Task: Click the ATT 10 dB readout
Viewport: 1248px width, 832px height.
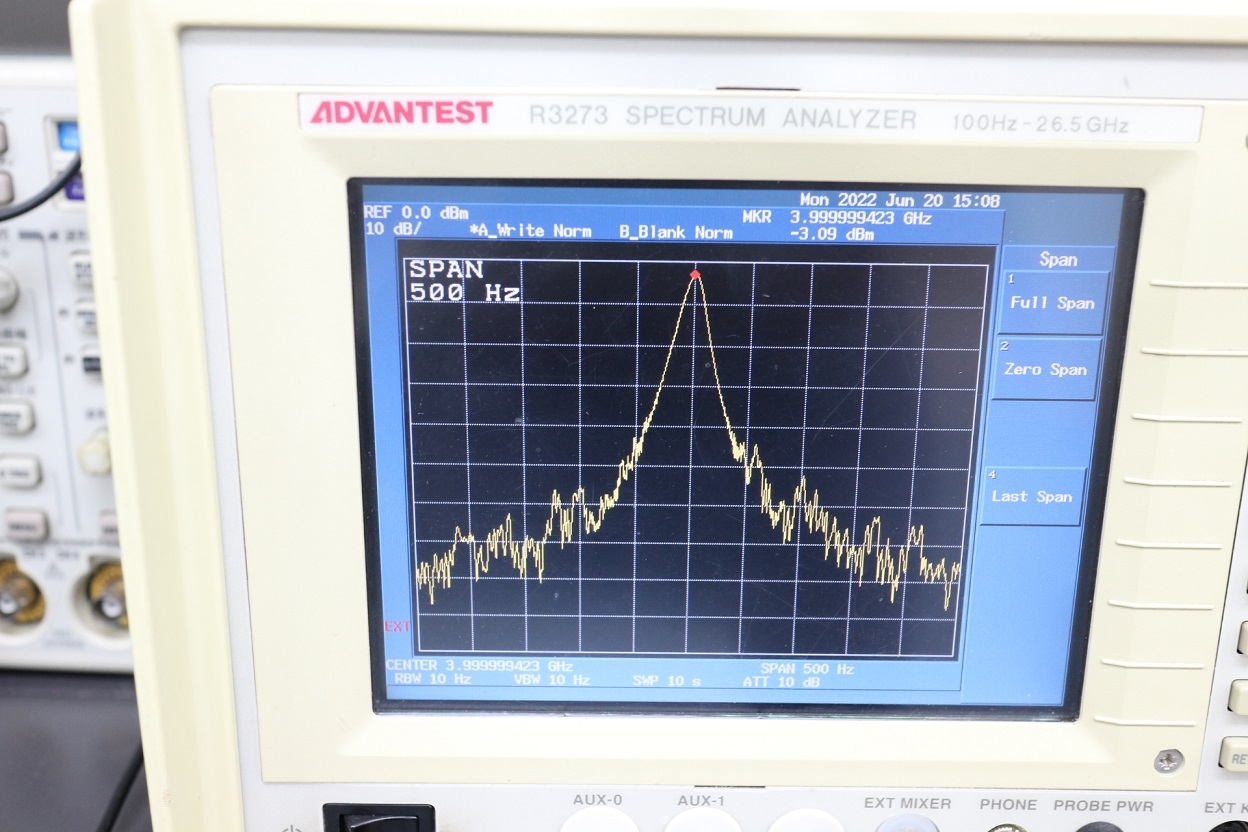Action: click(x=780, y=682)
